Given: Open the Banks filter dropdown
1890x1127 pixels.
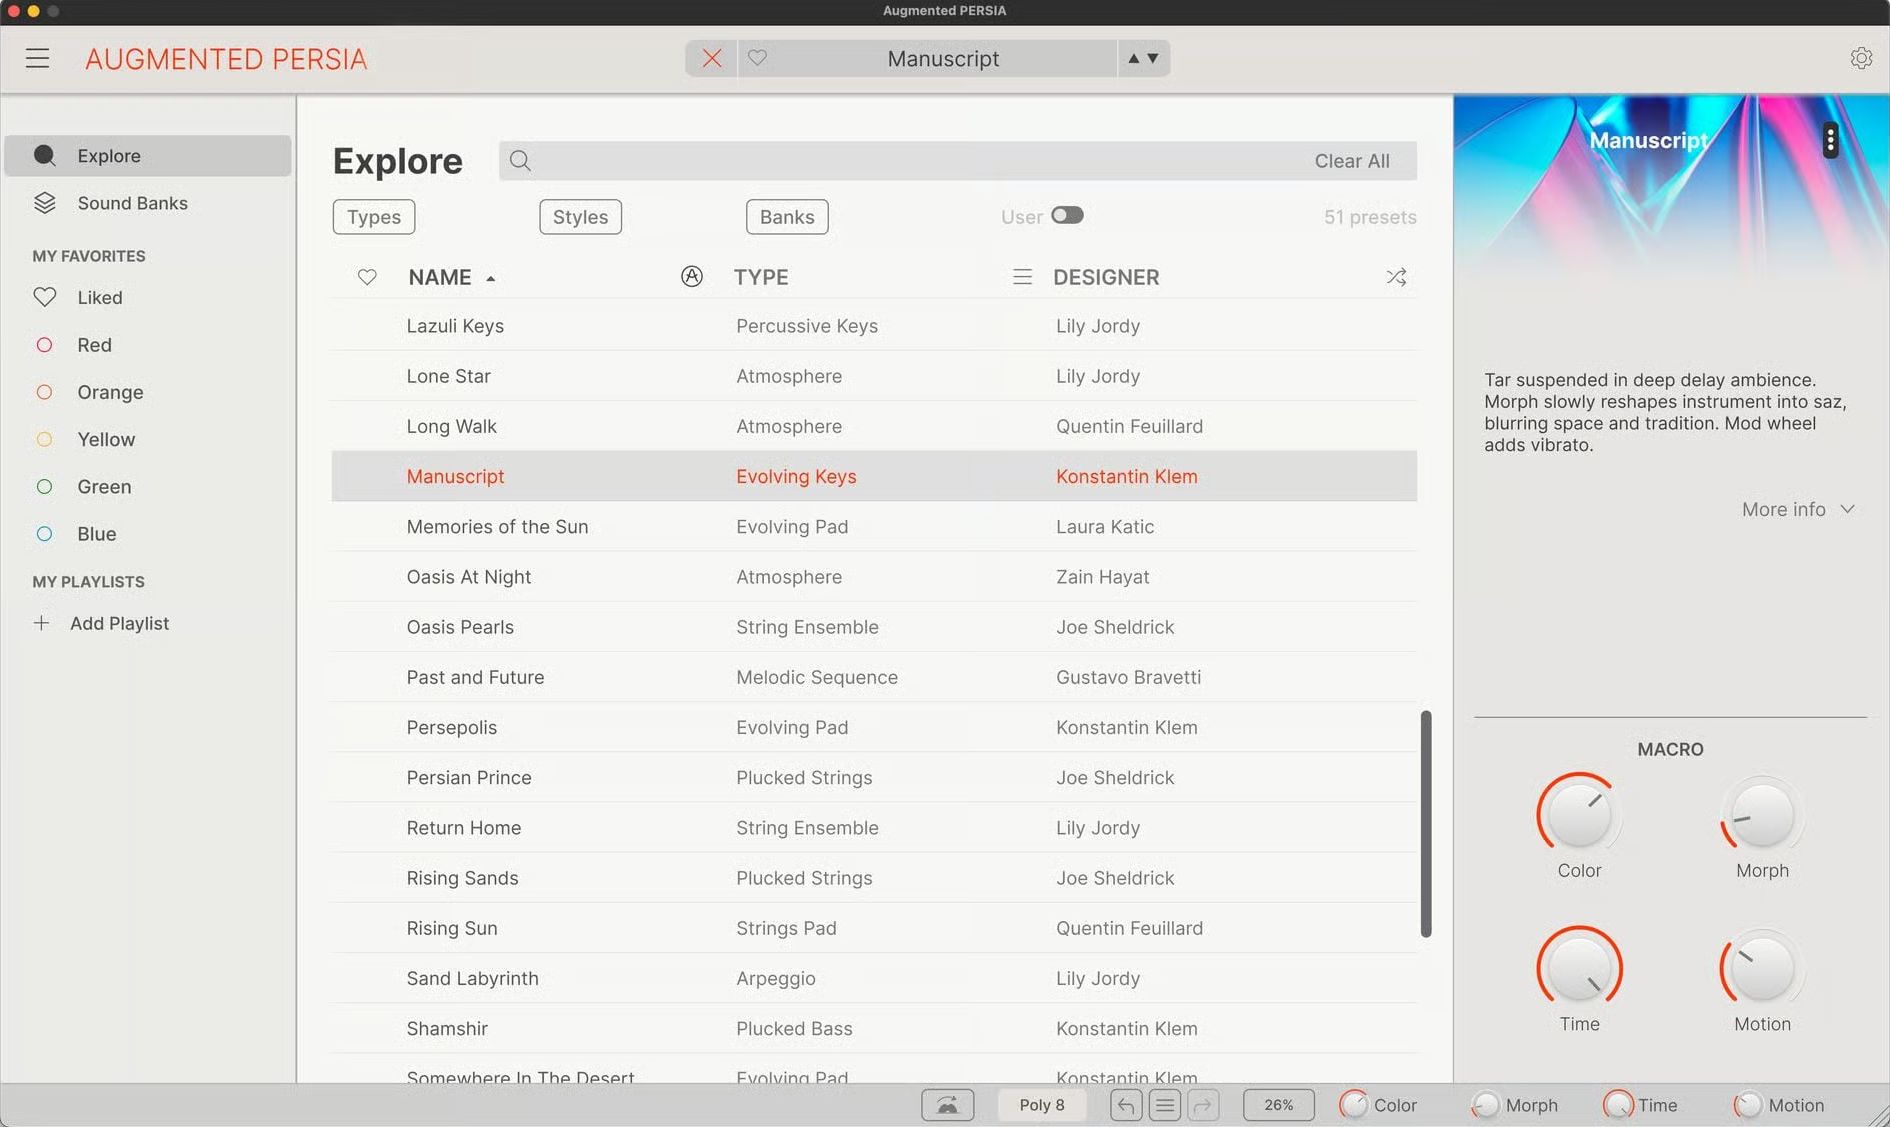Looking at the screenshot, I should (x=786, y=217).
